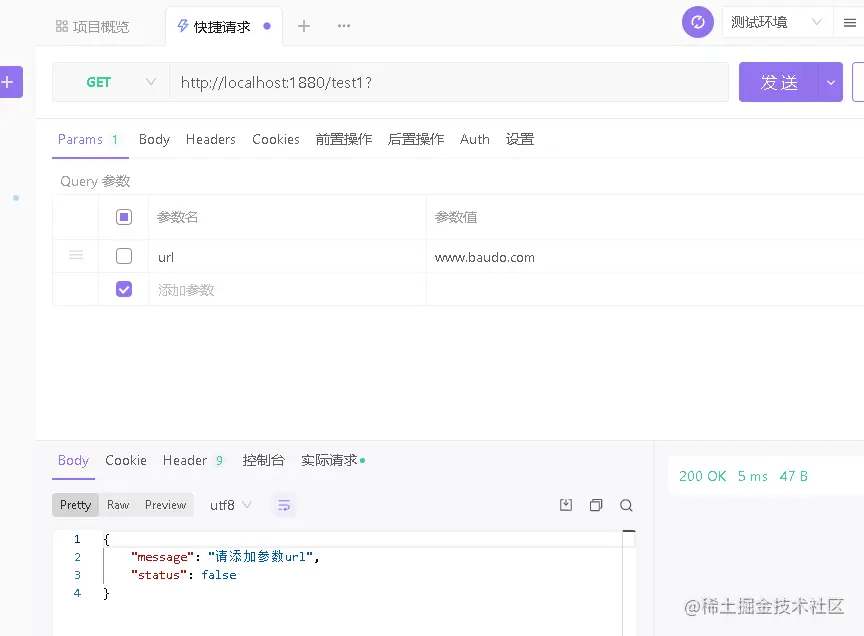Screen dimensions: 864x636
Task: Click the 47 B response size
Action: 793,476
